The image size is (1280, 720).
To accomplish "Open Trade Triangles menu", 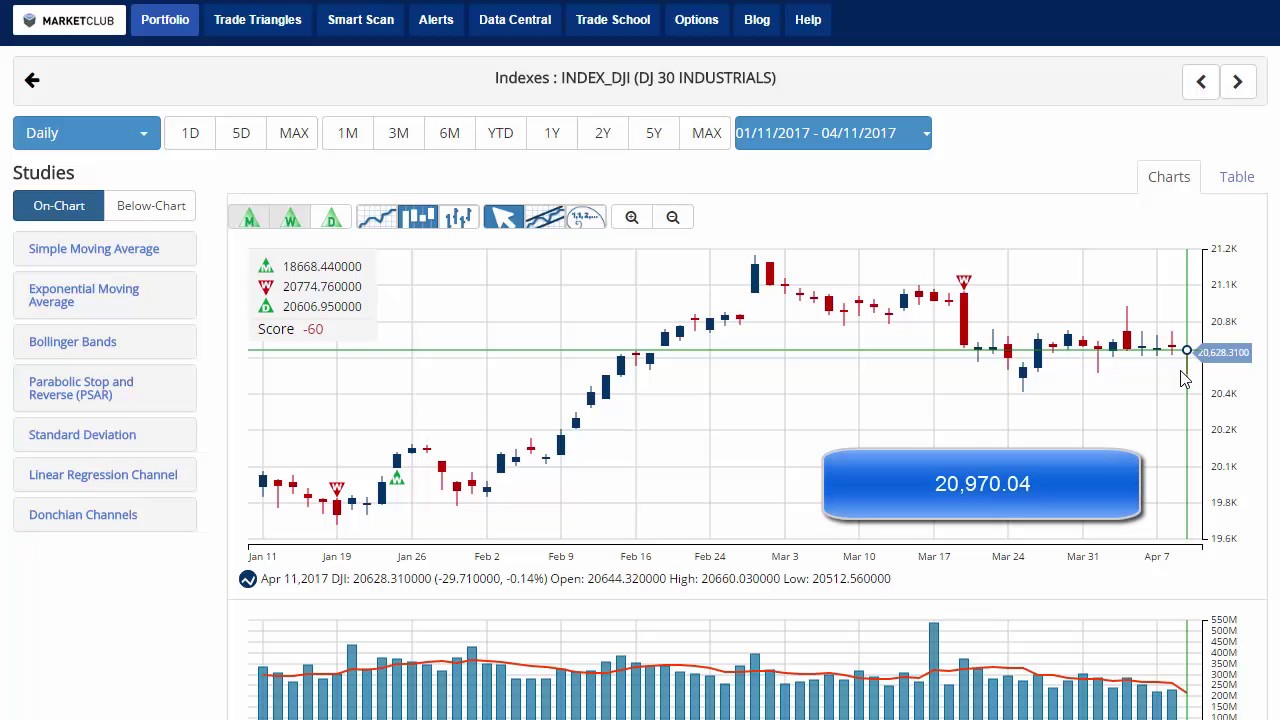I will (x=257, y=20).
